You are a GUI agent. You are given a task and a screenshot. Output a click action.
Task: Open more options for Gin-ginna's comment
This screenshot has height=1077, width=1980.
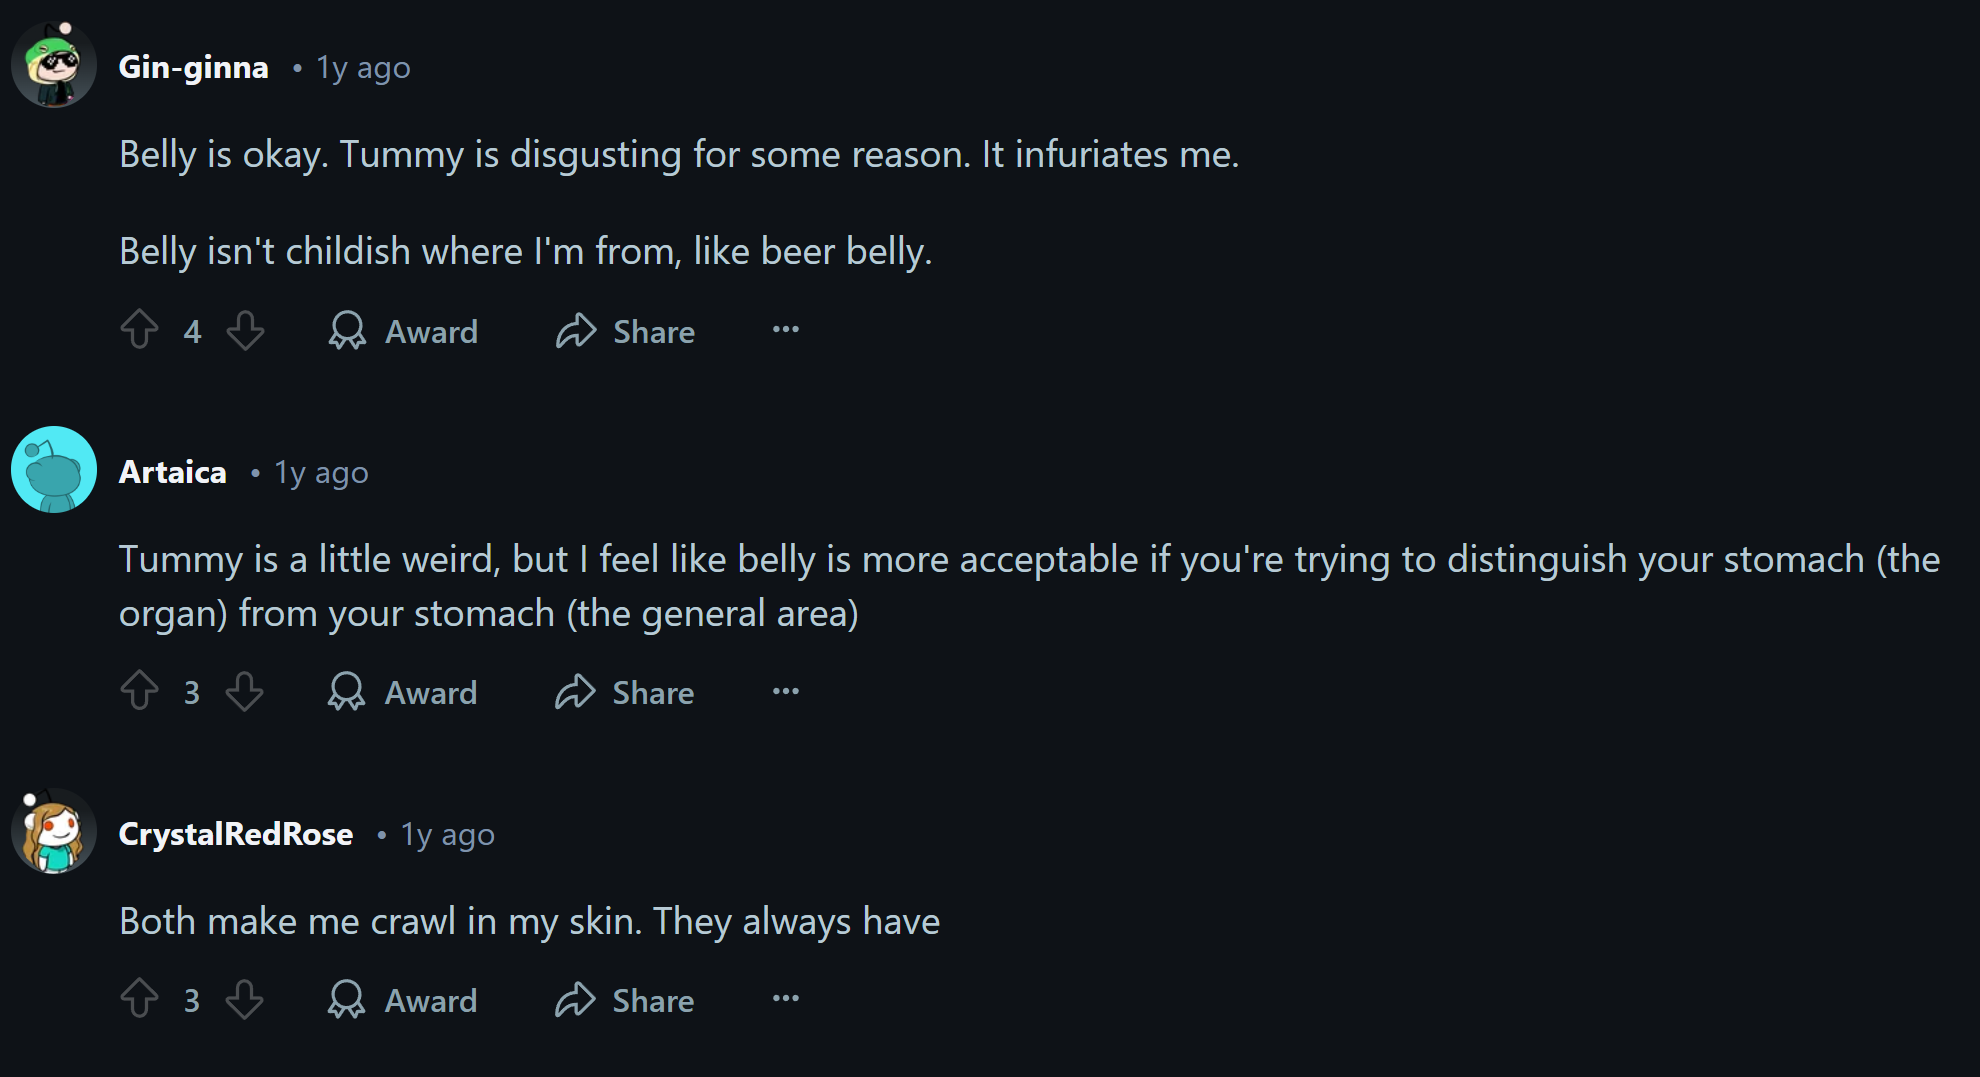[x=786, y=330]
